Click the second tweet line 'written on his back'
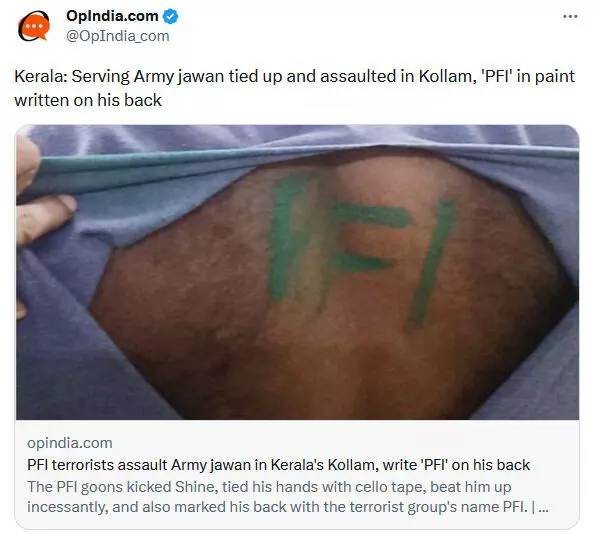The image size is (596, 535). [88, 100]
